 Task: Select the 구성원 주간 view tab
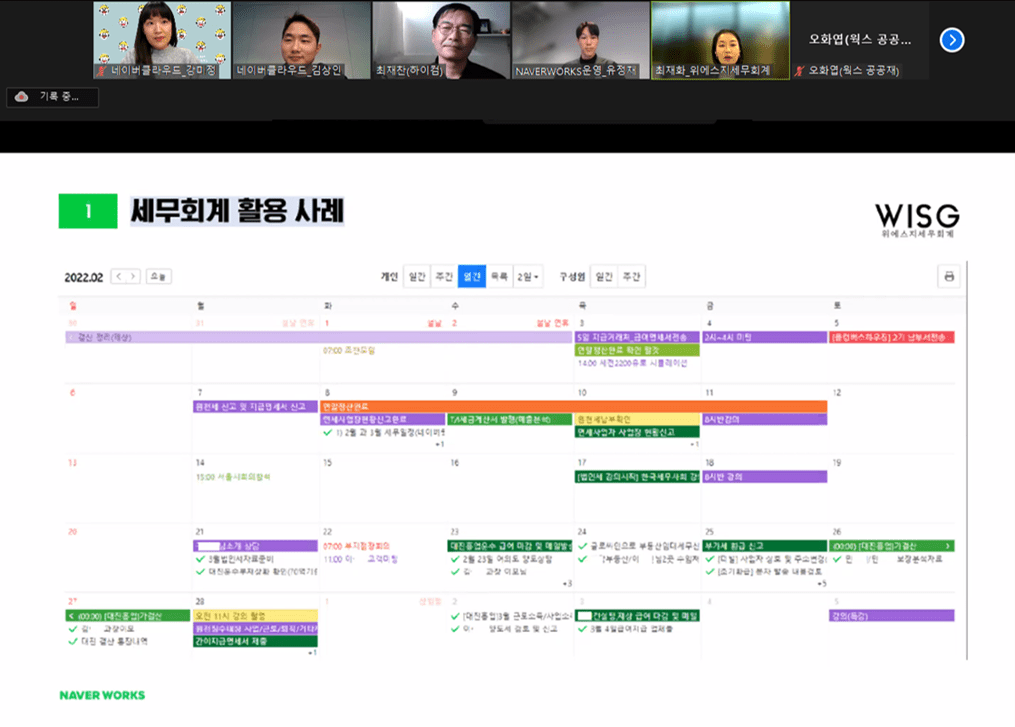(x=631, y=276)
